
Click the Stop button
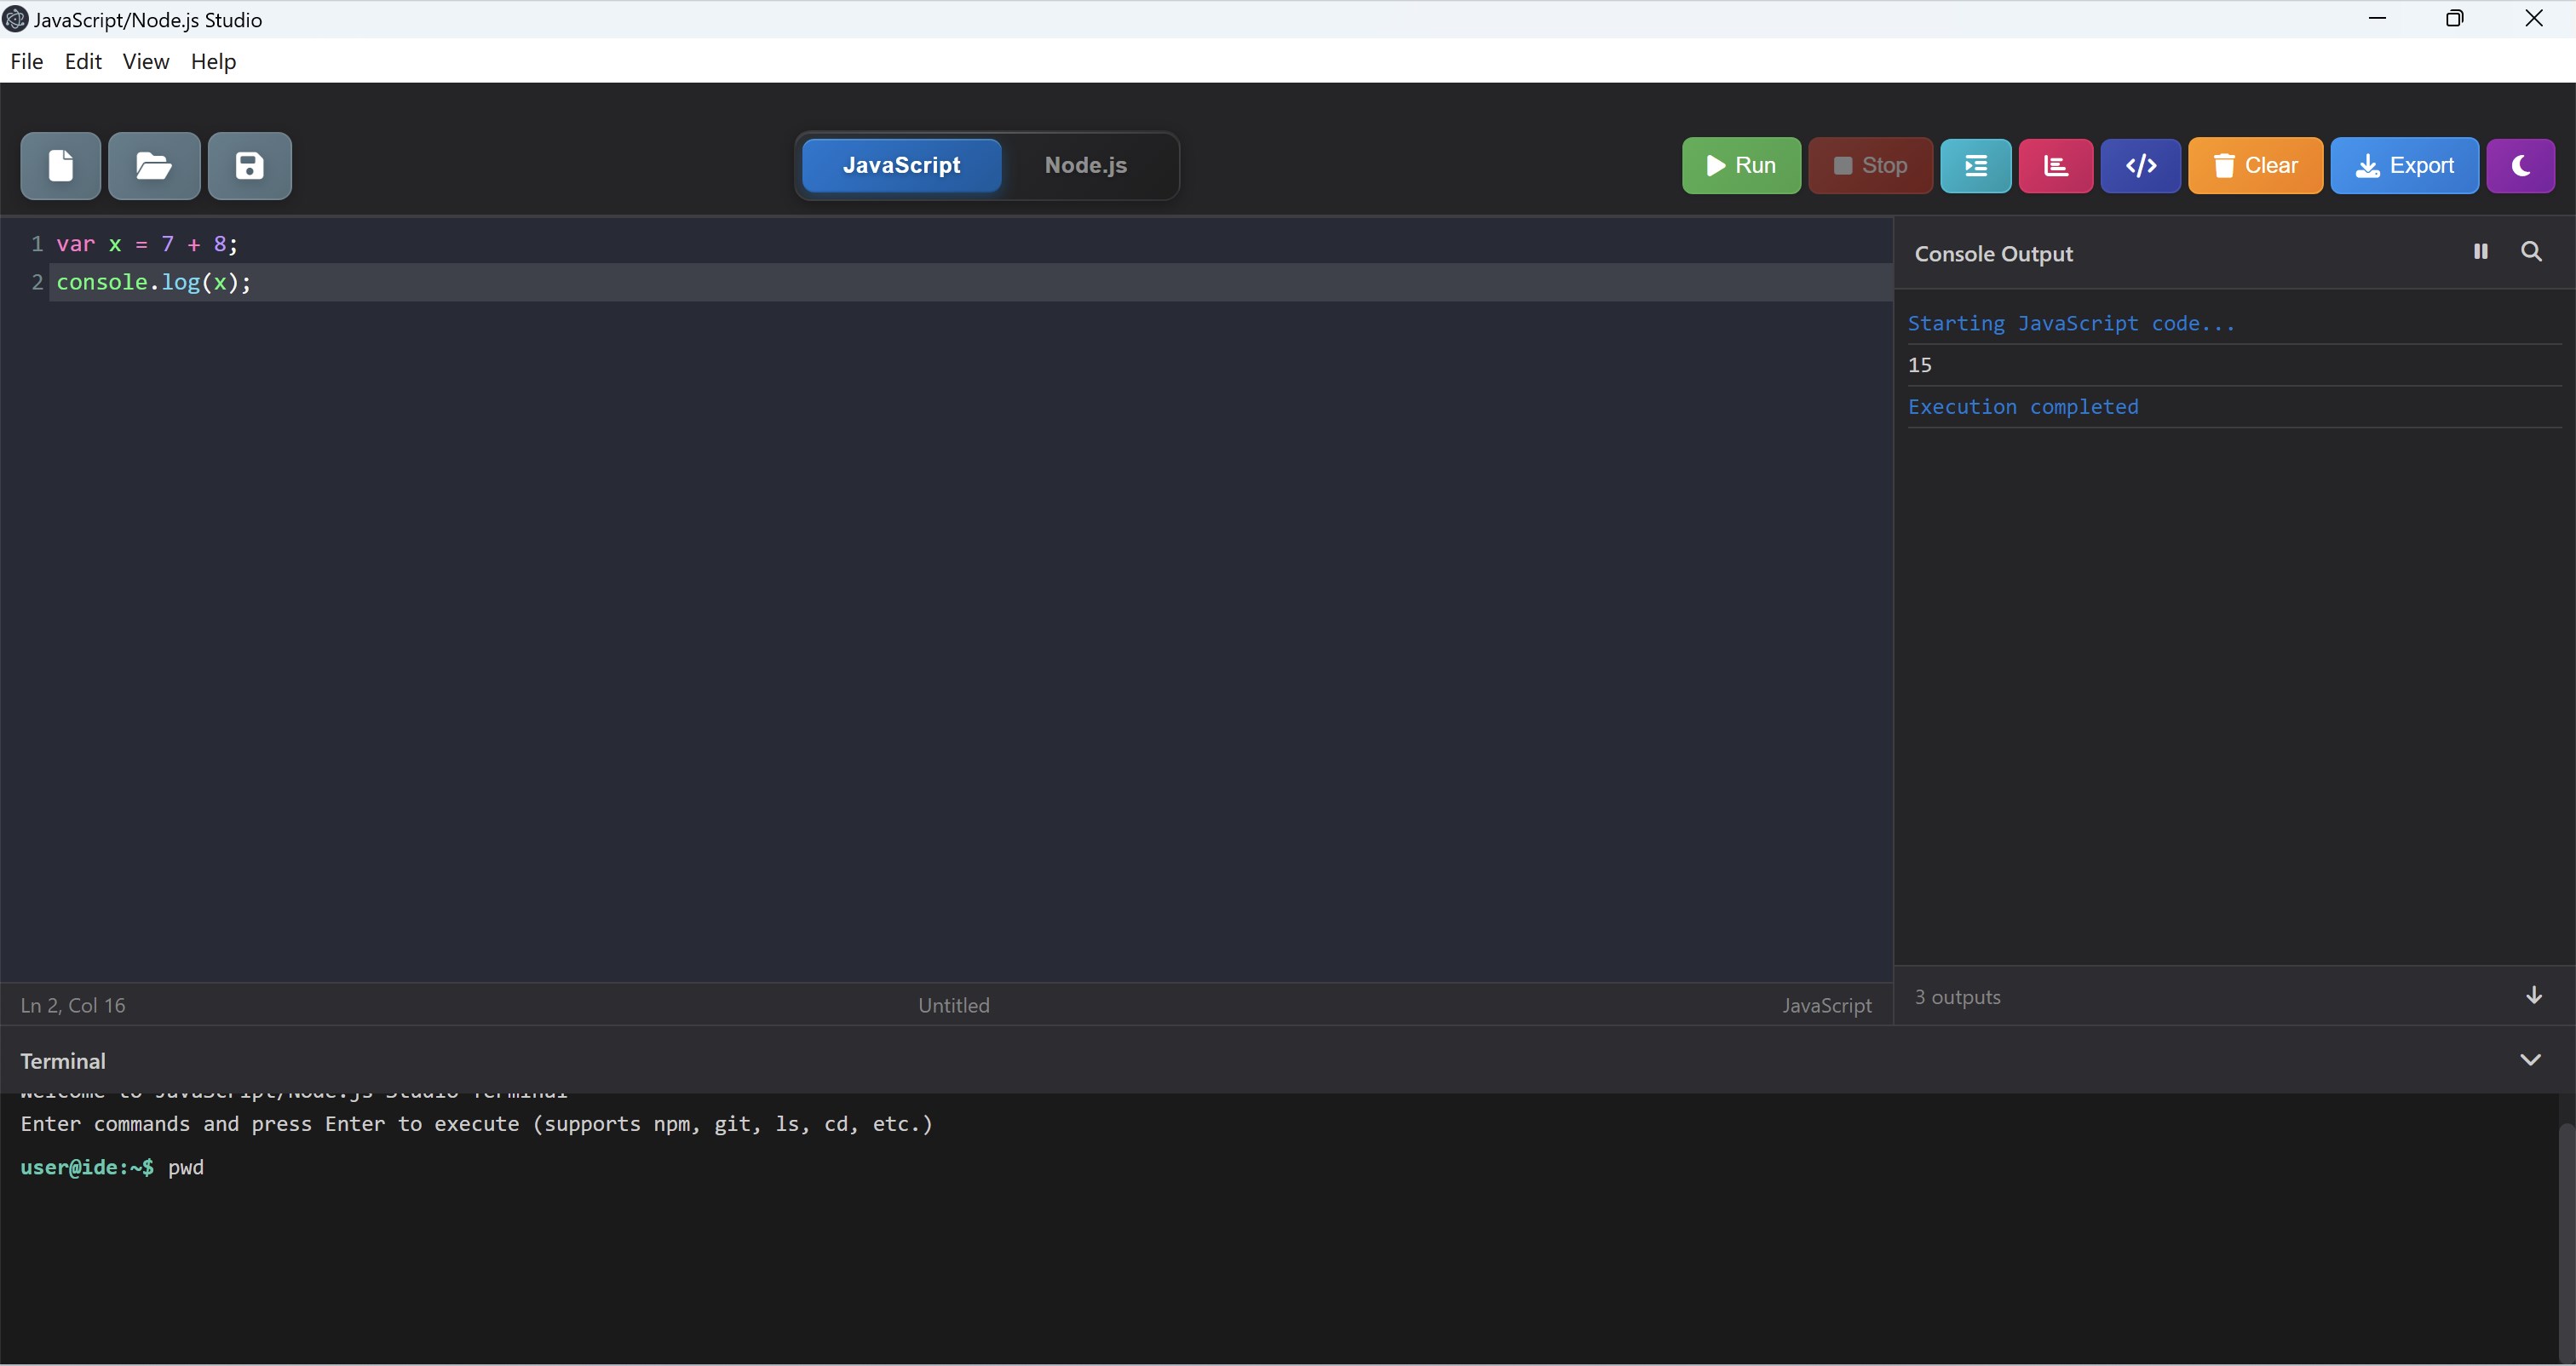click(x=1870, y=165)
